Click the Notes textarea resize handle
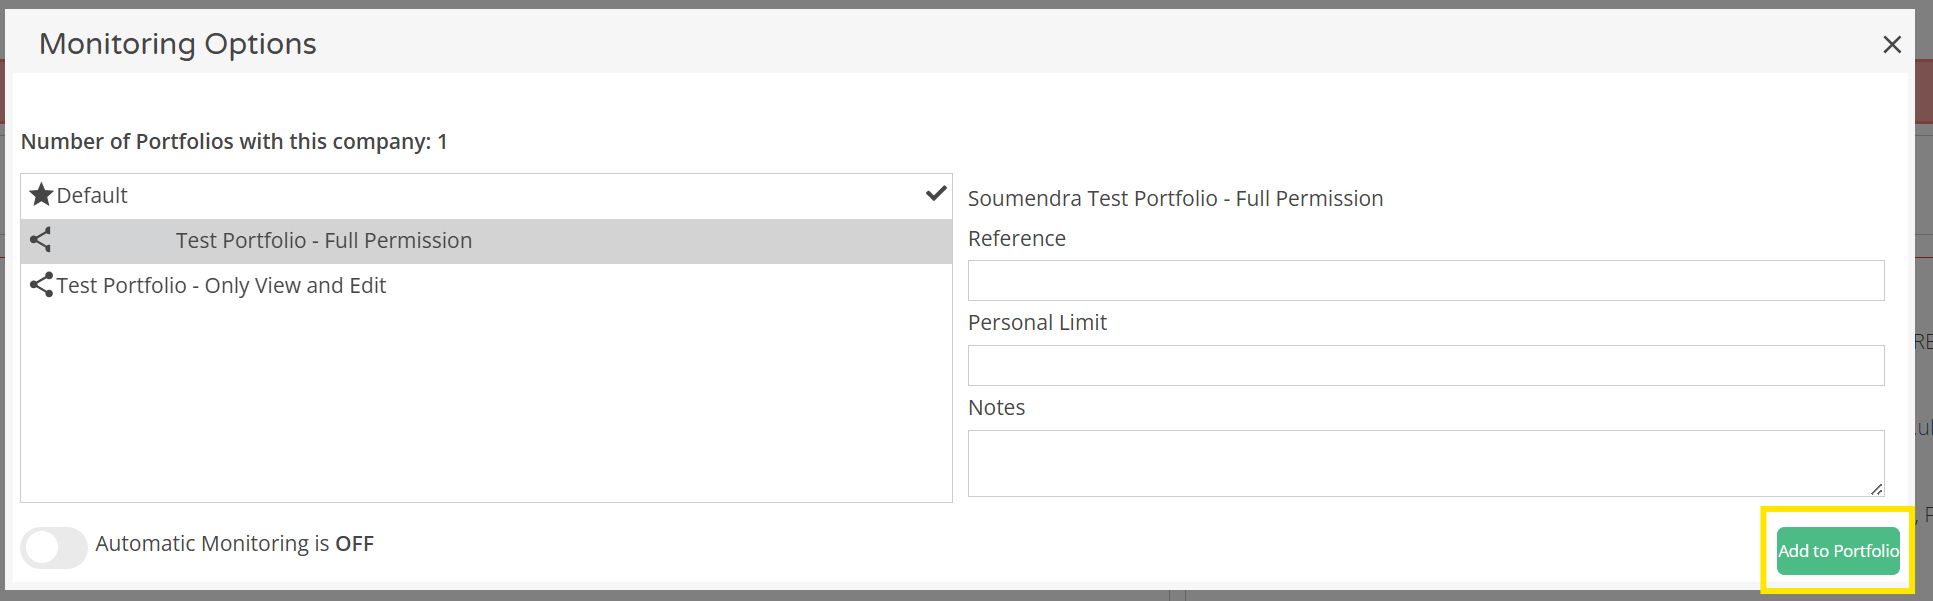1933x601 pixels. coord(1876,489)
